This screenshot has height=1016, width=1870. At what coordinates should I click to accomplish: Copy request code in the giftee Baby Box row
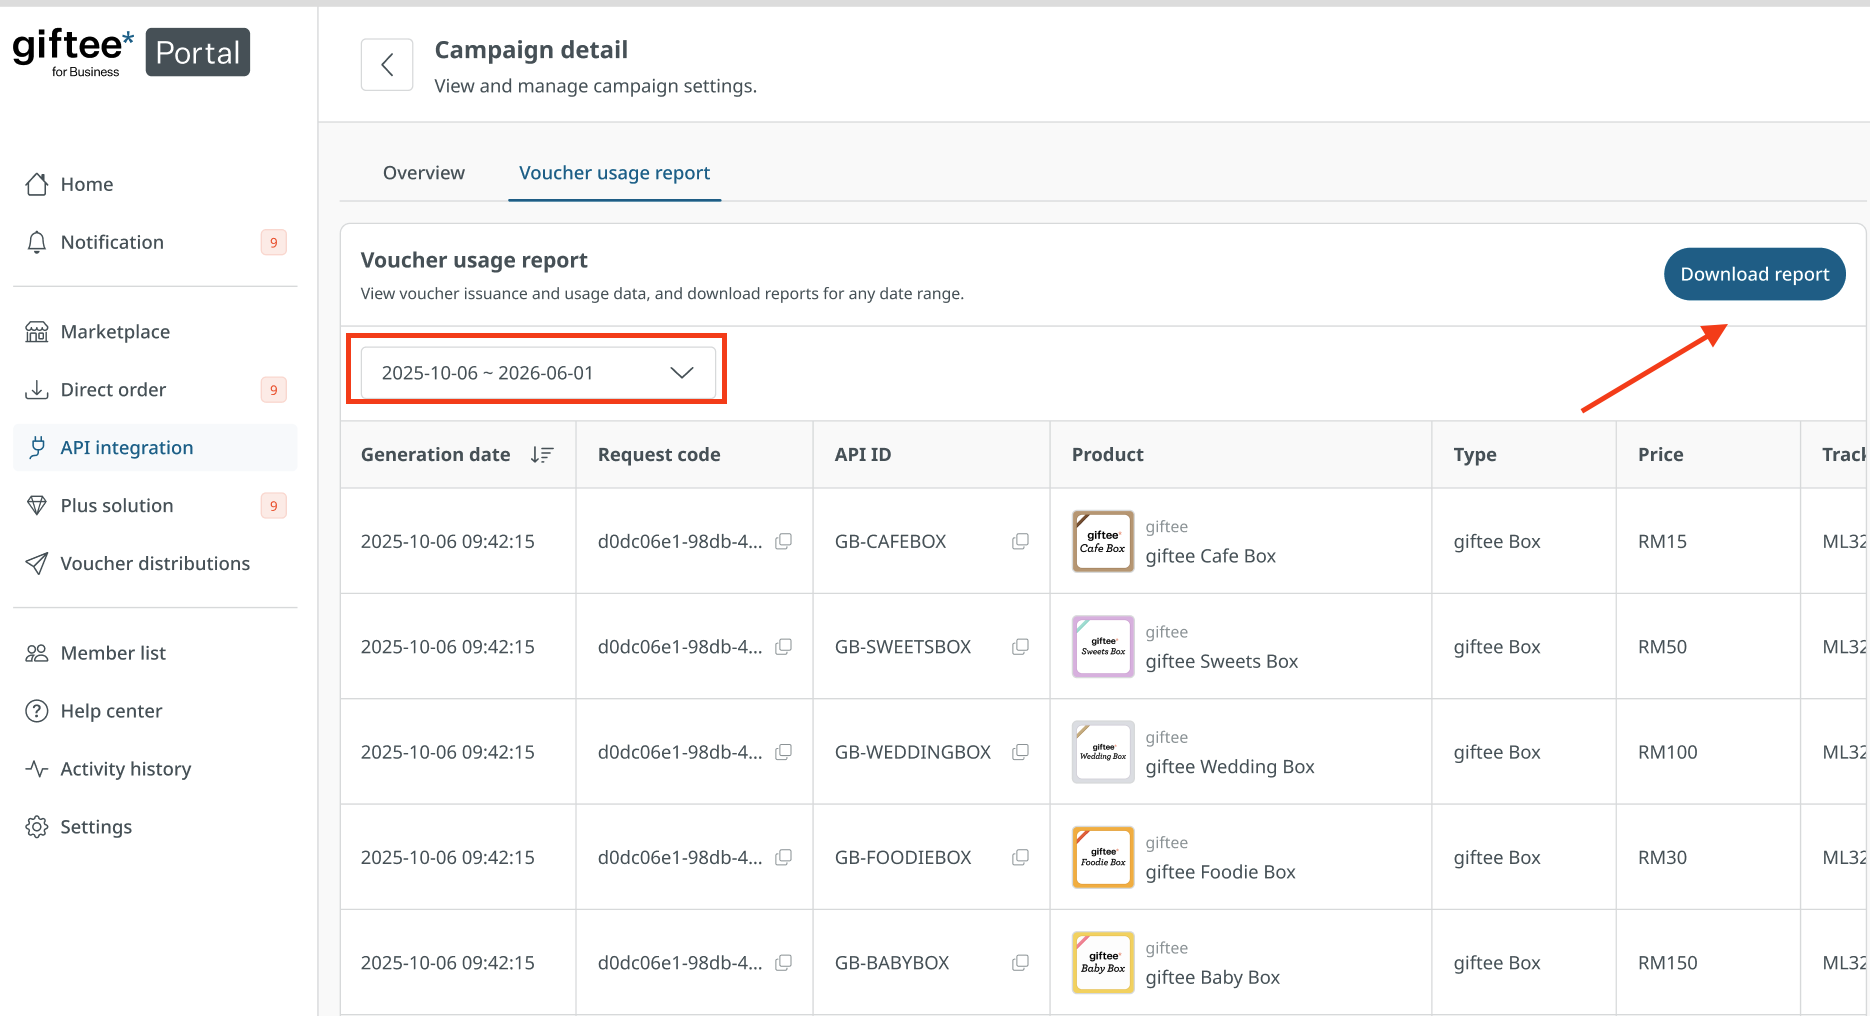[x=784, y=963]
